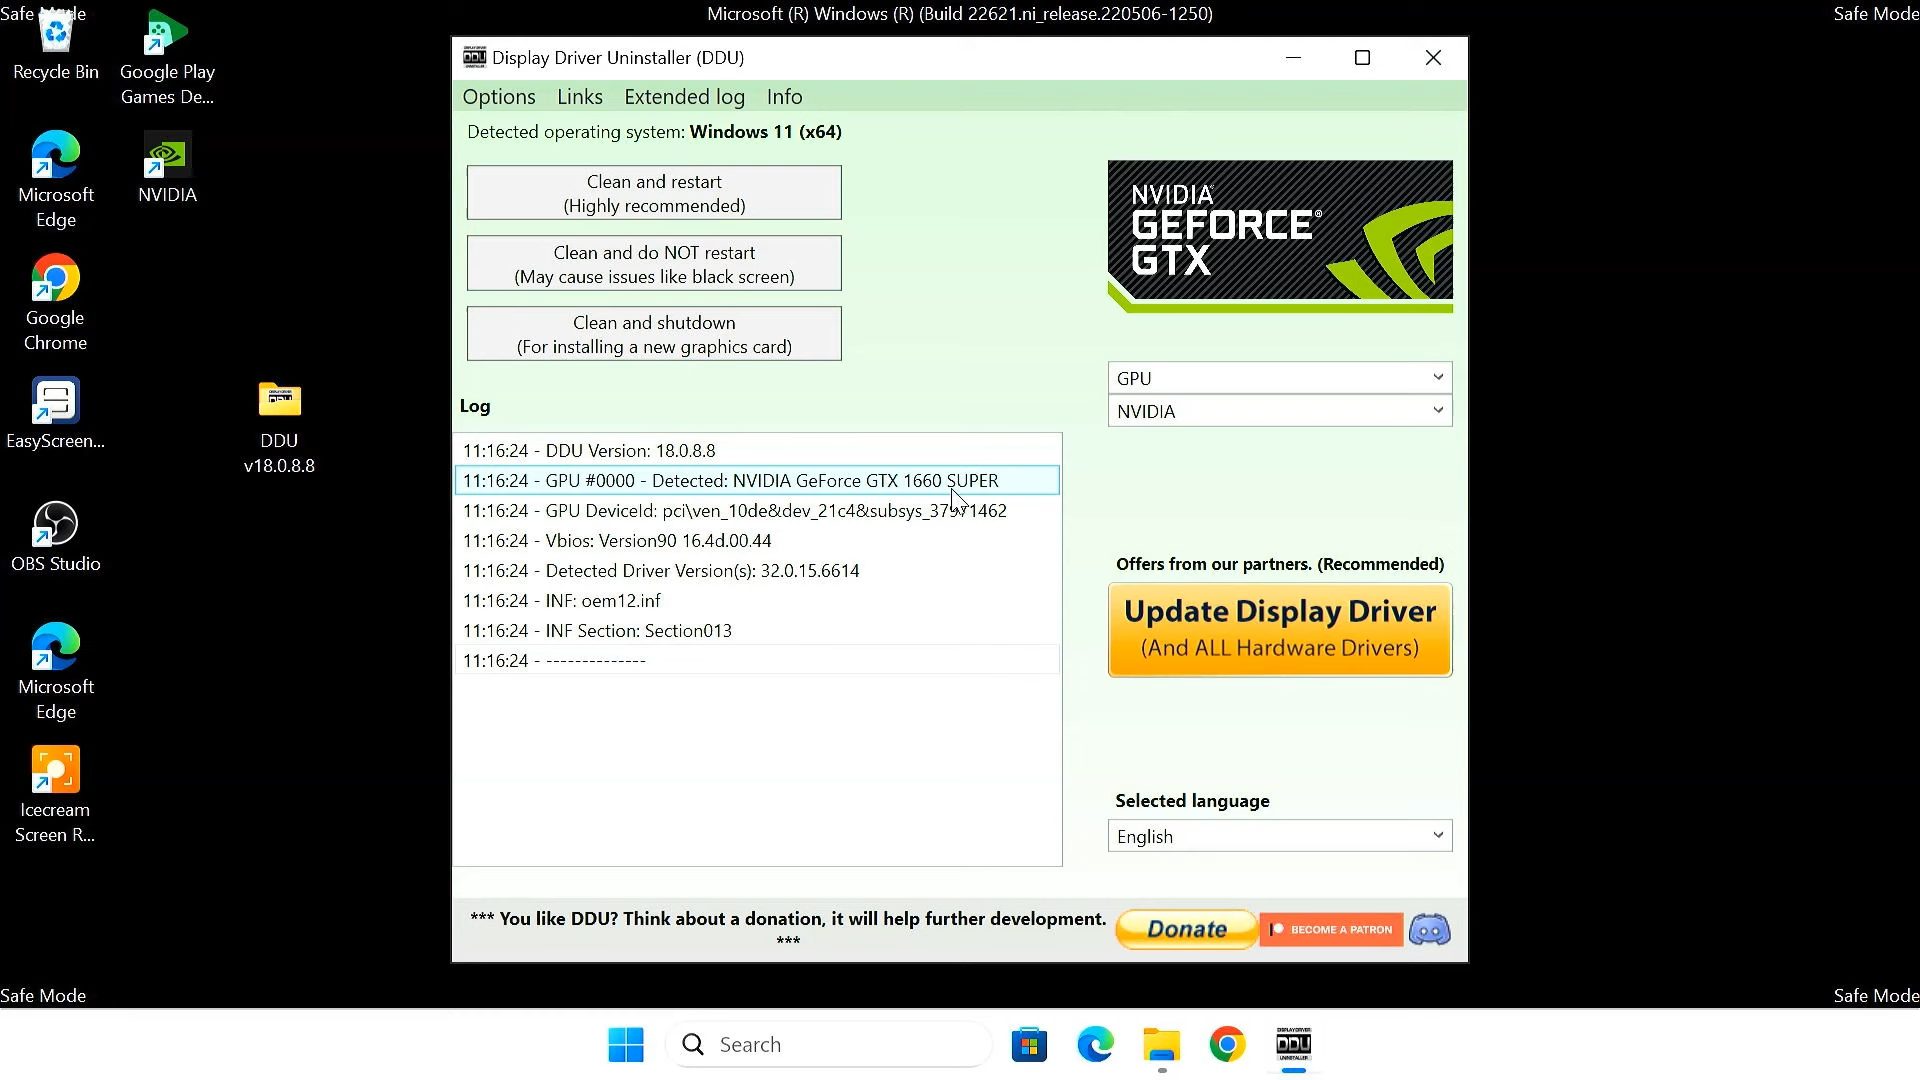Select the Vbios version log row
Viewport: 1920px width, 1080px height.
pos(757,541)
